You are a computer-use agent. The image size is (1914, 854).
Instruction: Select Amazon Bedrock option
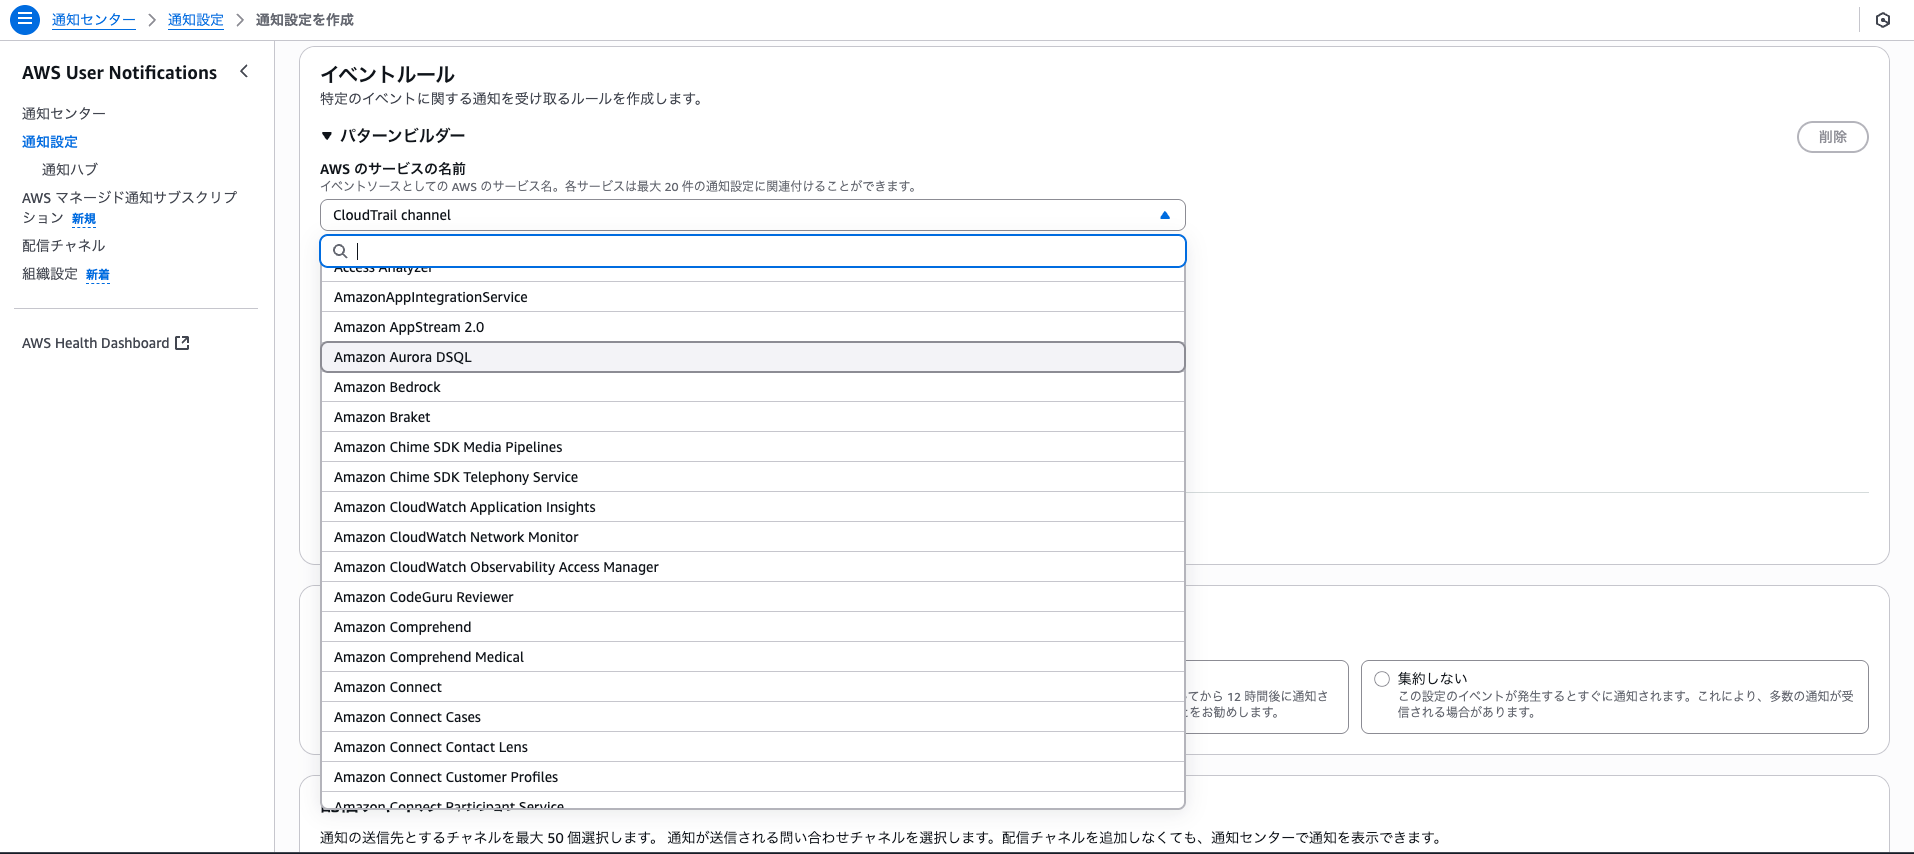pos(752,387)
